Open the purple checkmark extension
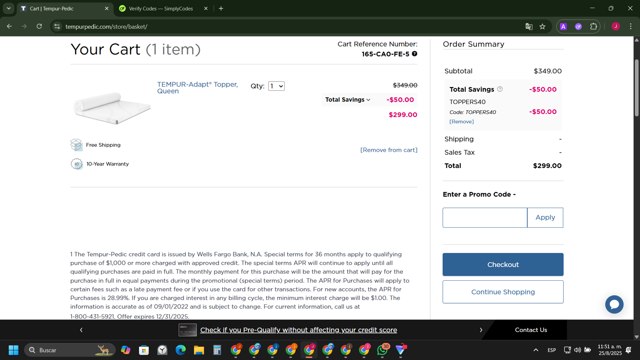Image resolution: width=640 pixels, height=360 pixels. point(578,27)
